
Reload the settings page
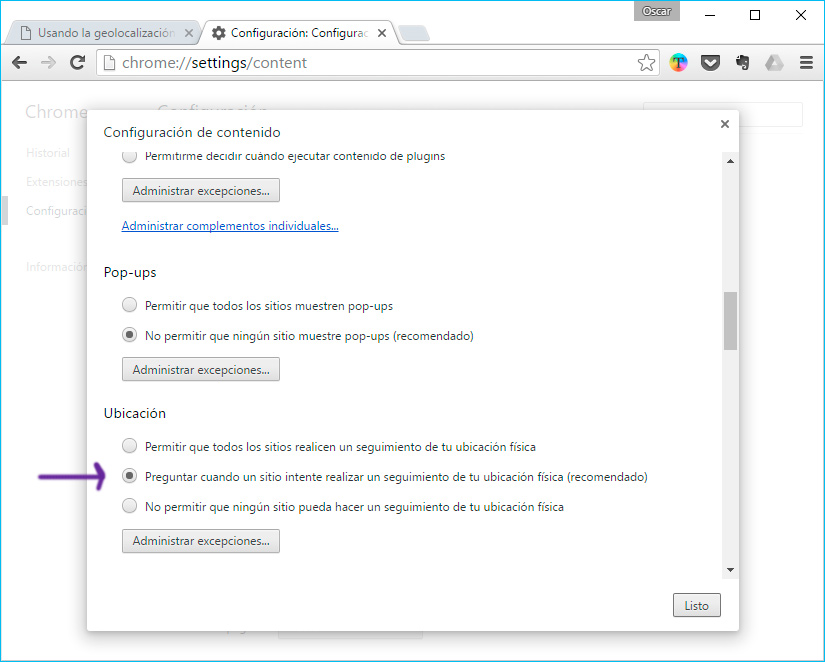(77, 63)
